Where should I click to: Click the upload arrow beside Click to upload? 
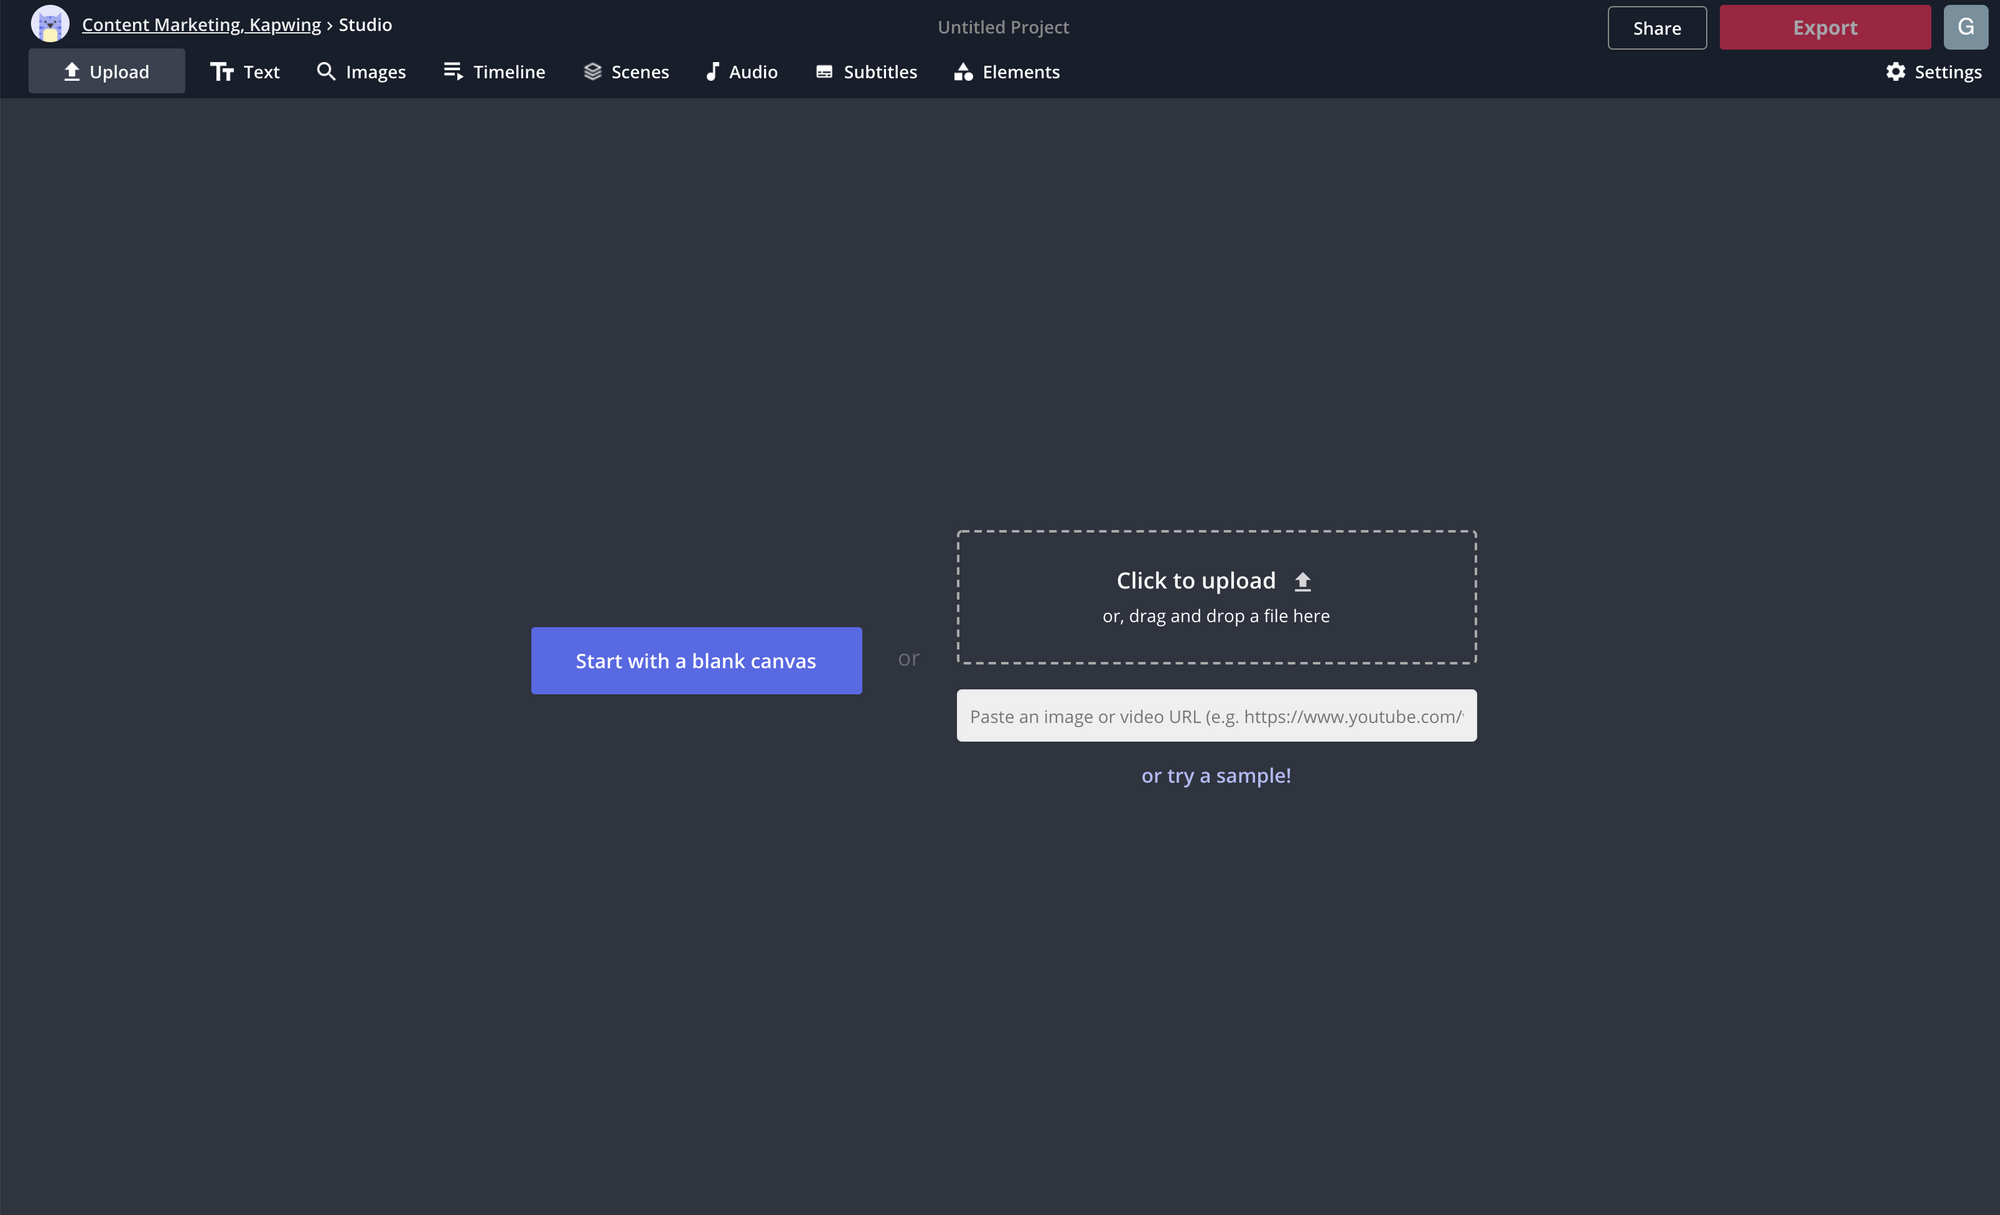click(x=1302, y=581)
